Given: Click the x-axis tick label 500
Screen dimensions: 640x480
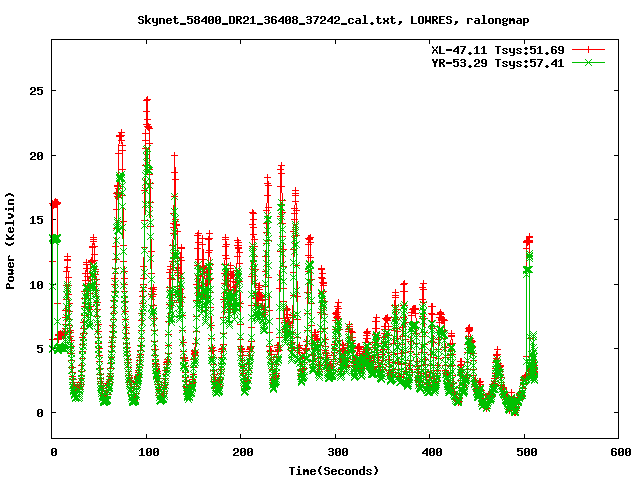Looking at the screenshot, I should pos(527,452).
